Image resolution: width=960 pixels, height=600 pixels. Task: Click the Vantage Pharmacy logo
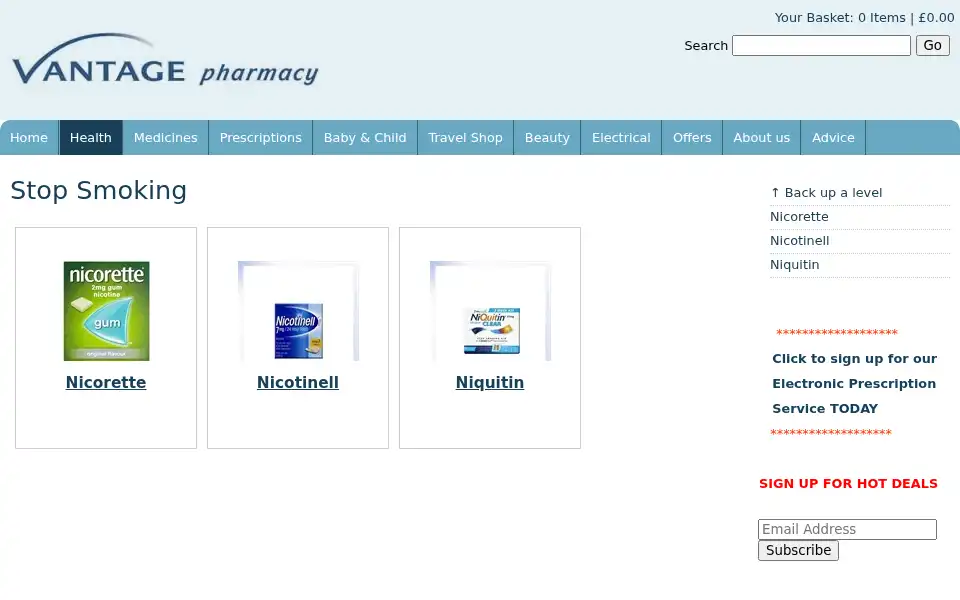pyautogui.click(x=165, y=59)
